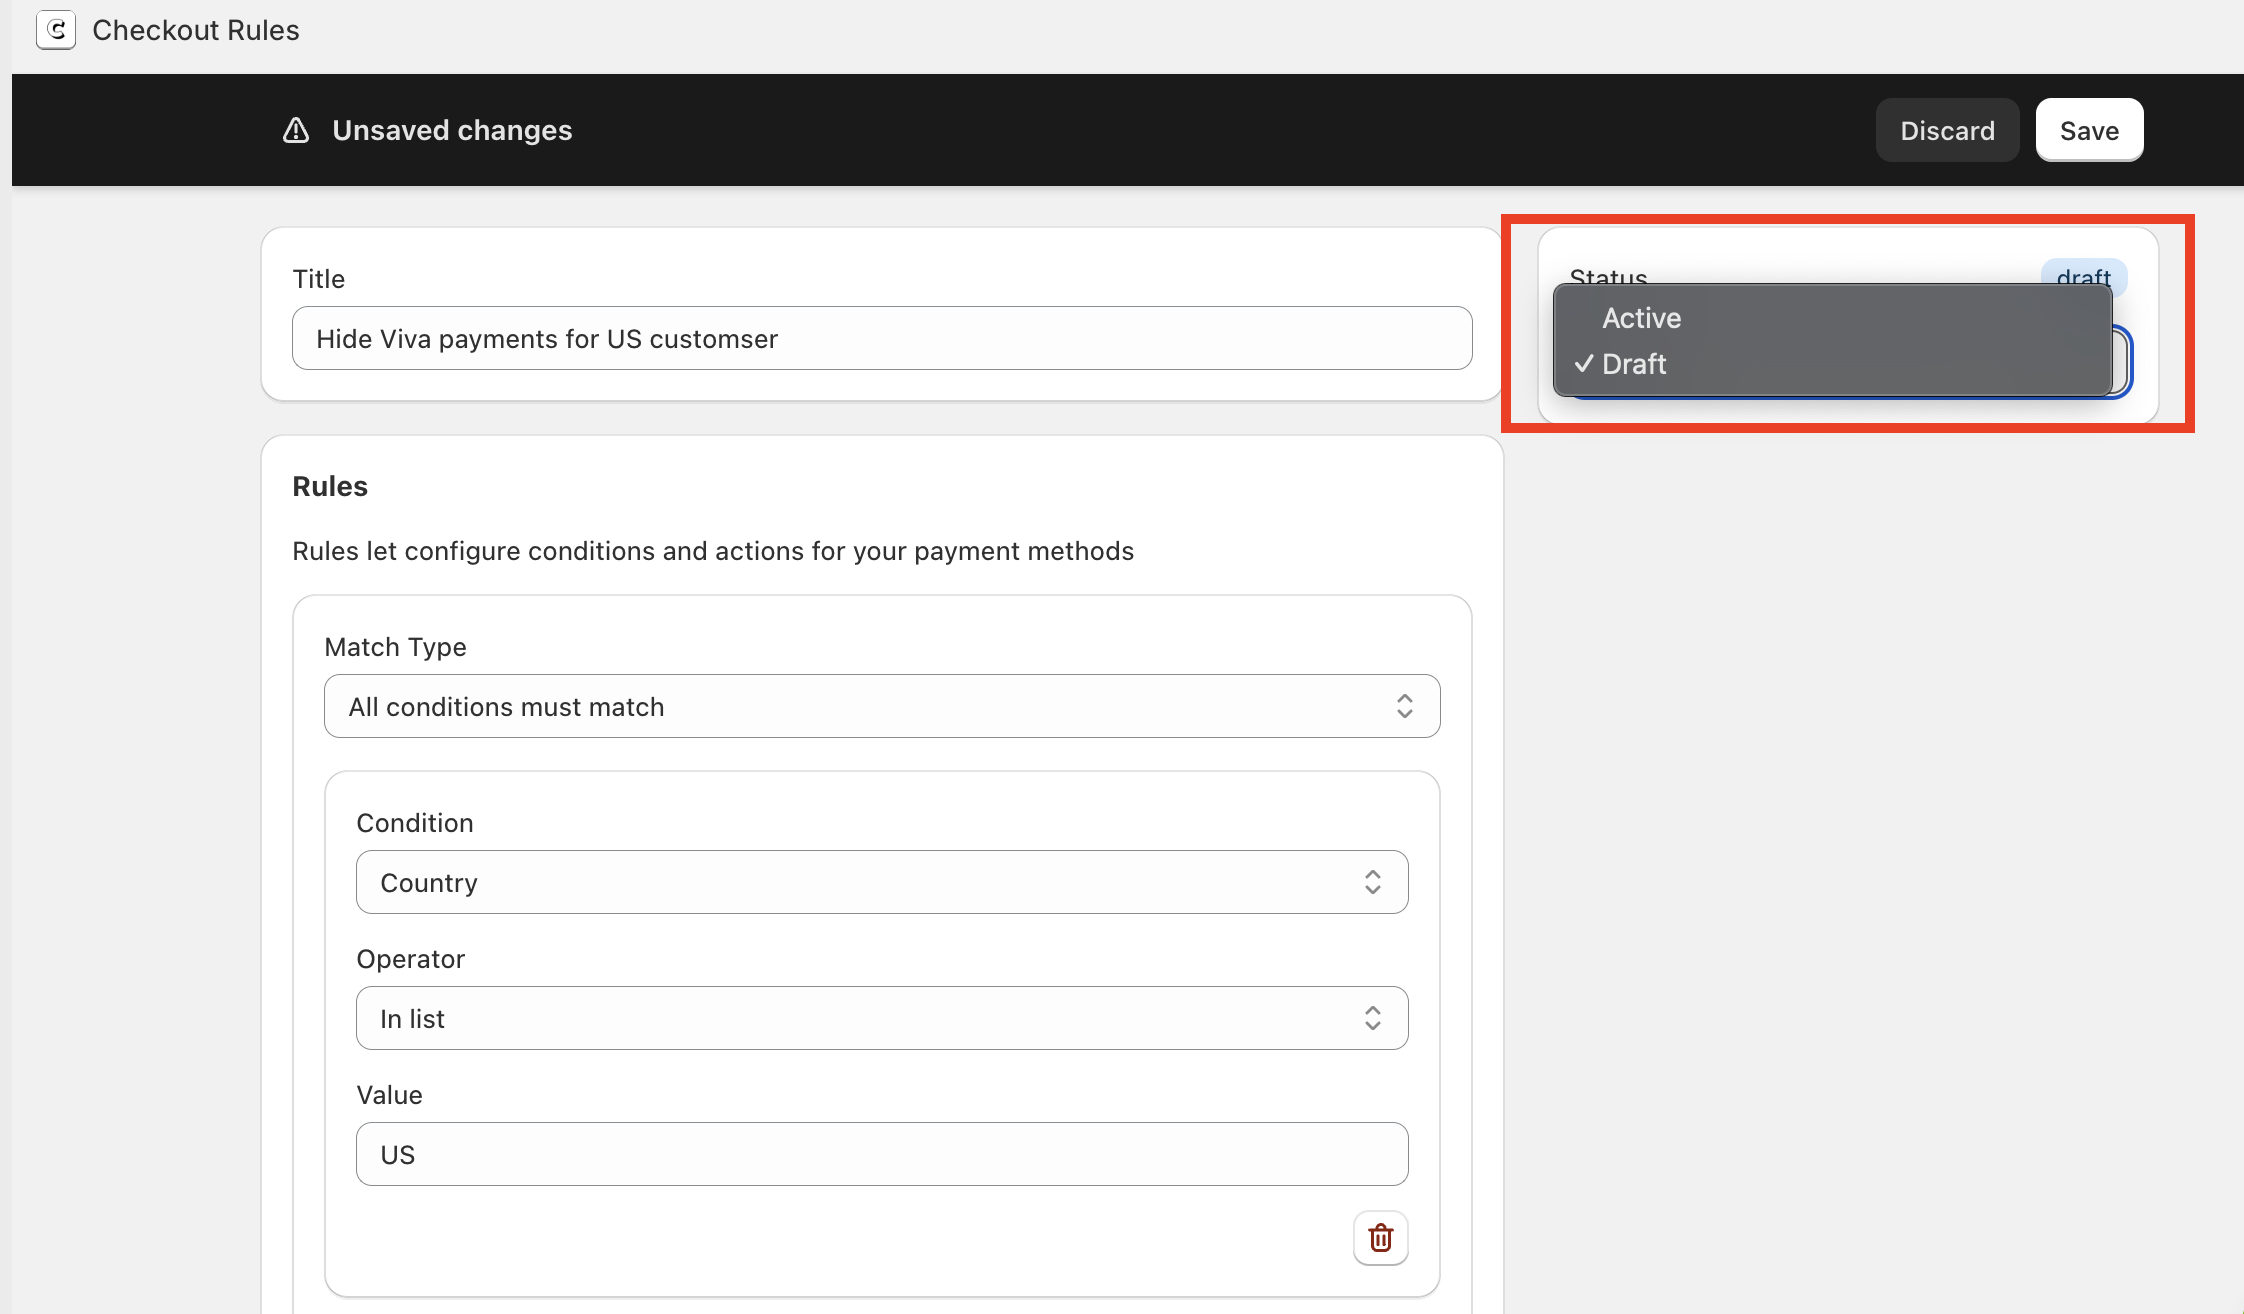Save the unsaved rule changes

2088,130
